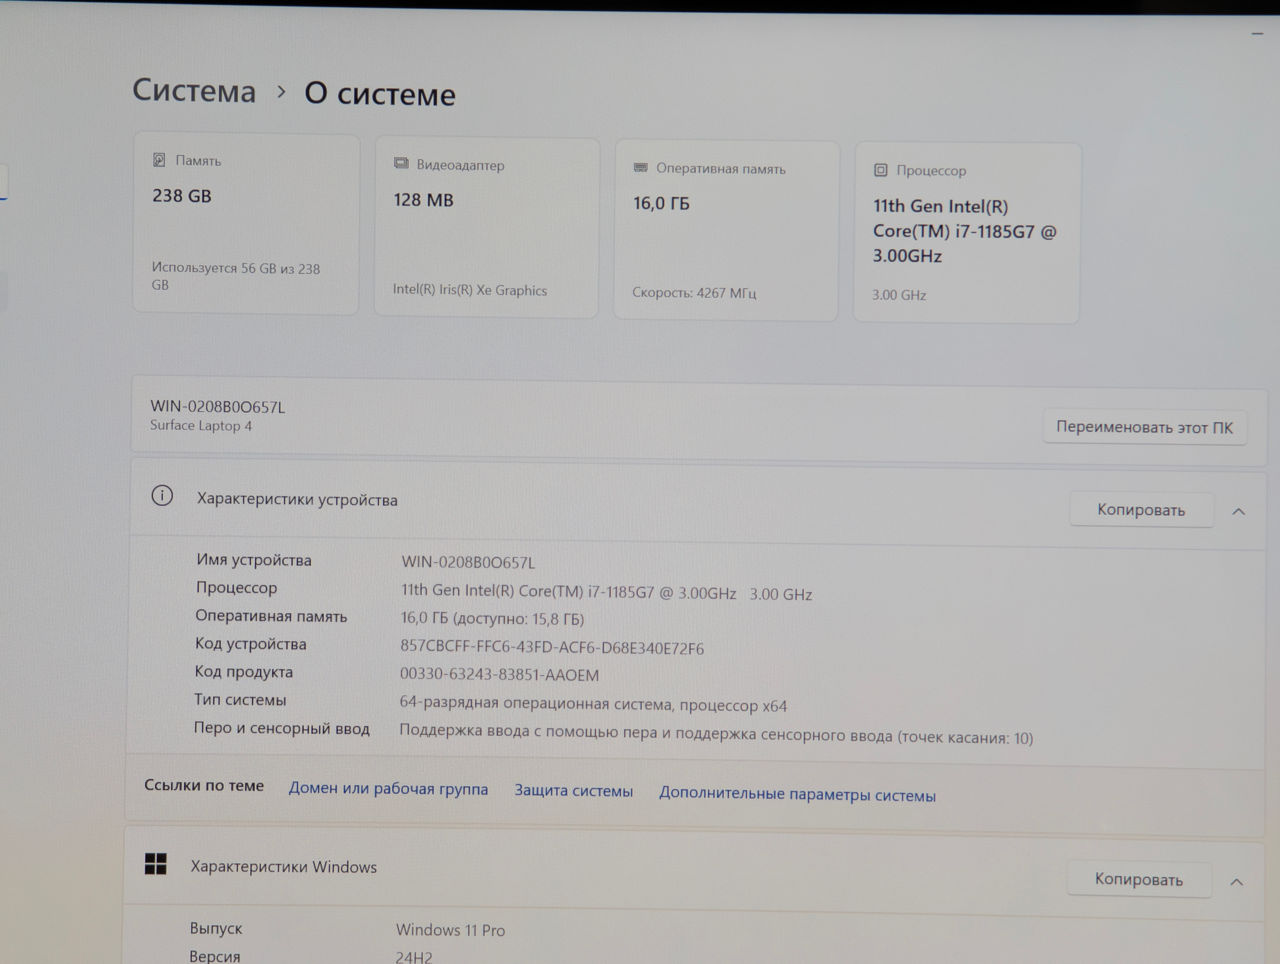Click the Windows logo icon
The width and height of the screenshot is (1280, 964).
pyautogui.click(x=156, y=864)
